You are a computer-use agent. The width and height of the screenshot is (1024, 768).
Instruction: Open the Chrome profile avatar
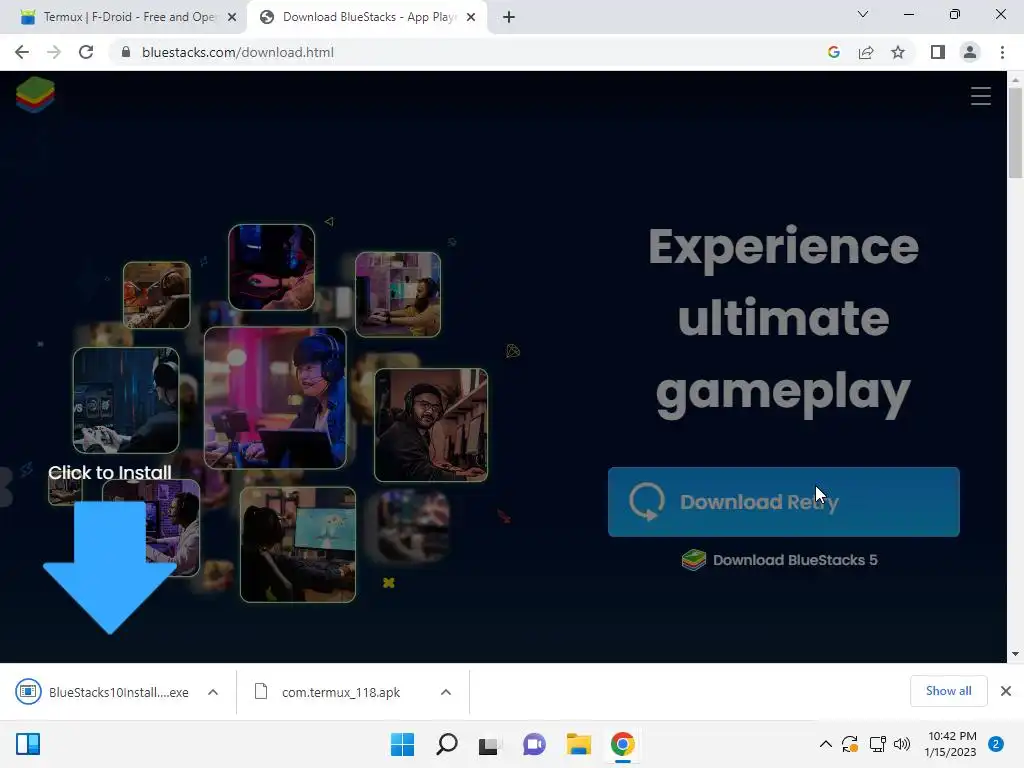tap(970, 52)
